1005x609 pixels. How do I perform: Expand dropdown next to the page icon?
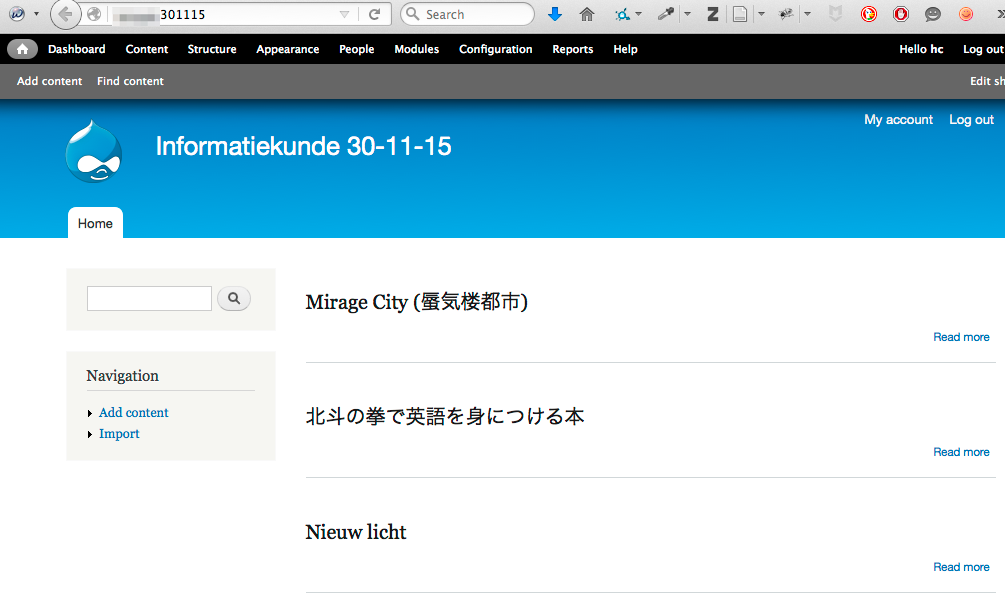pos(761,14)
